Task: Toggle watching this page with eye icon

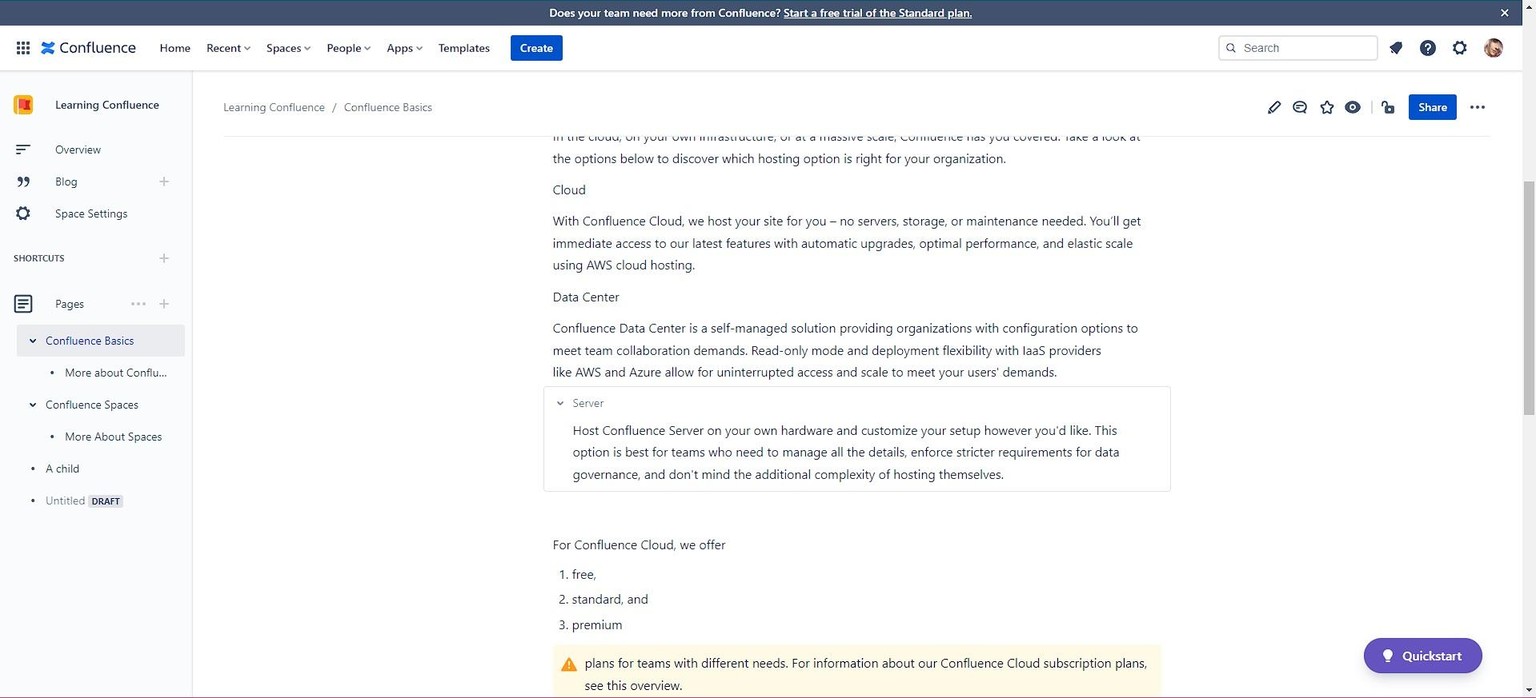Action: (x=1353, y=107)
